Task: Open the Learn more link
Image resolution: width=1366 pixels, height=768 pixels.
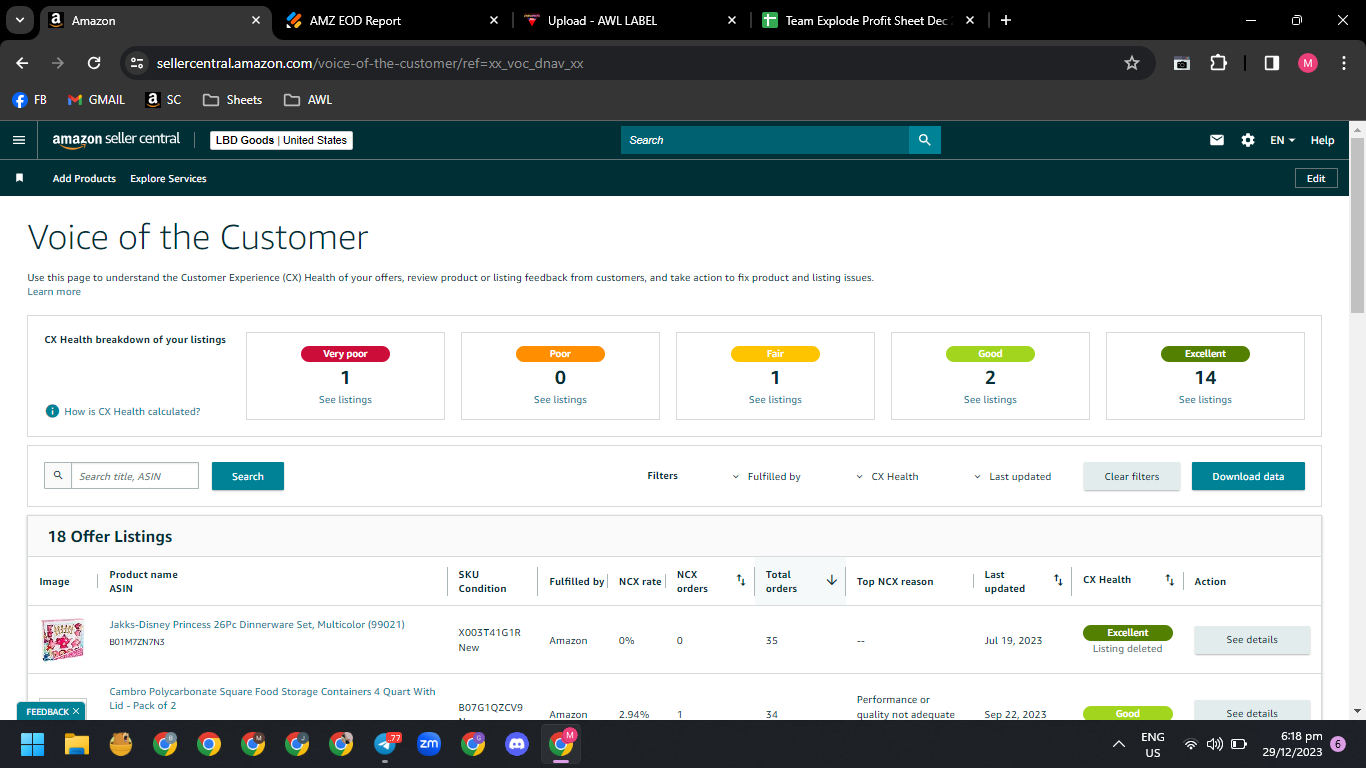Action: point(54,292)
